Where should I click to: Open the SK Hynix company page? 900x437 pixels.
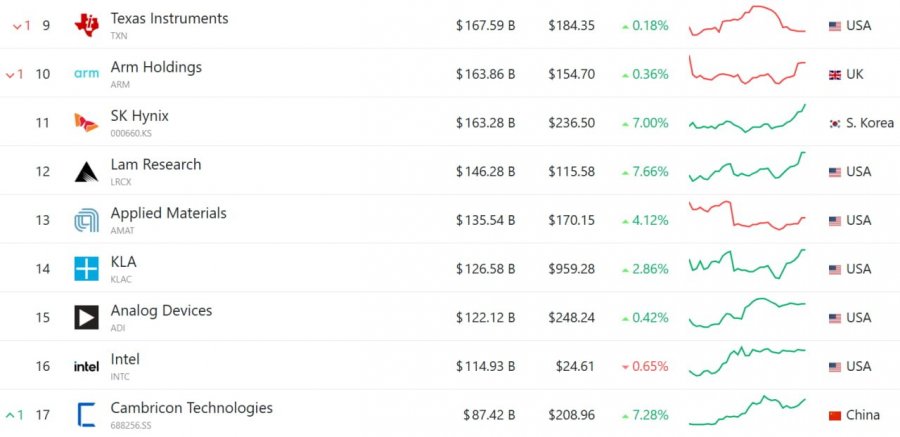coord(139,116)
